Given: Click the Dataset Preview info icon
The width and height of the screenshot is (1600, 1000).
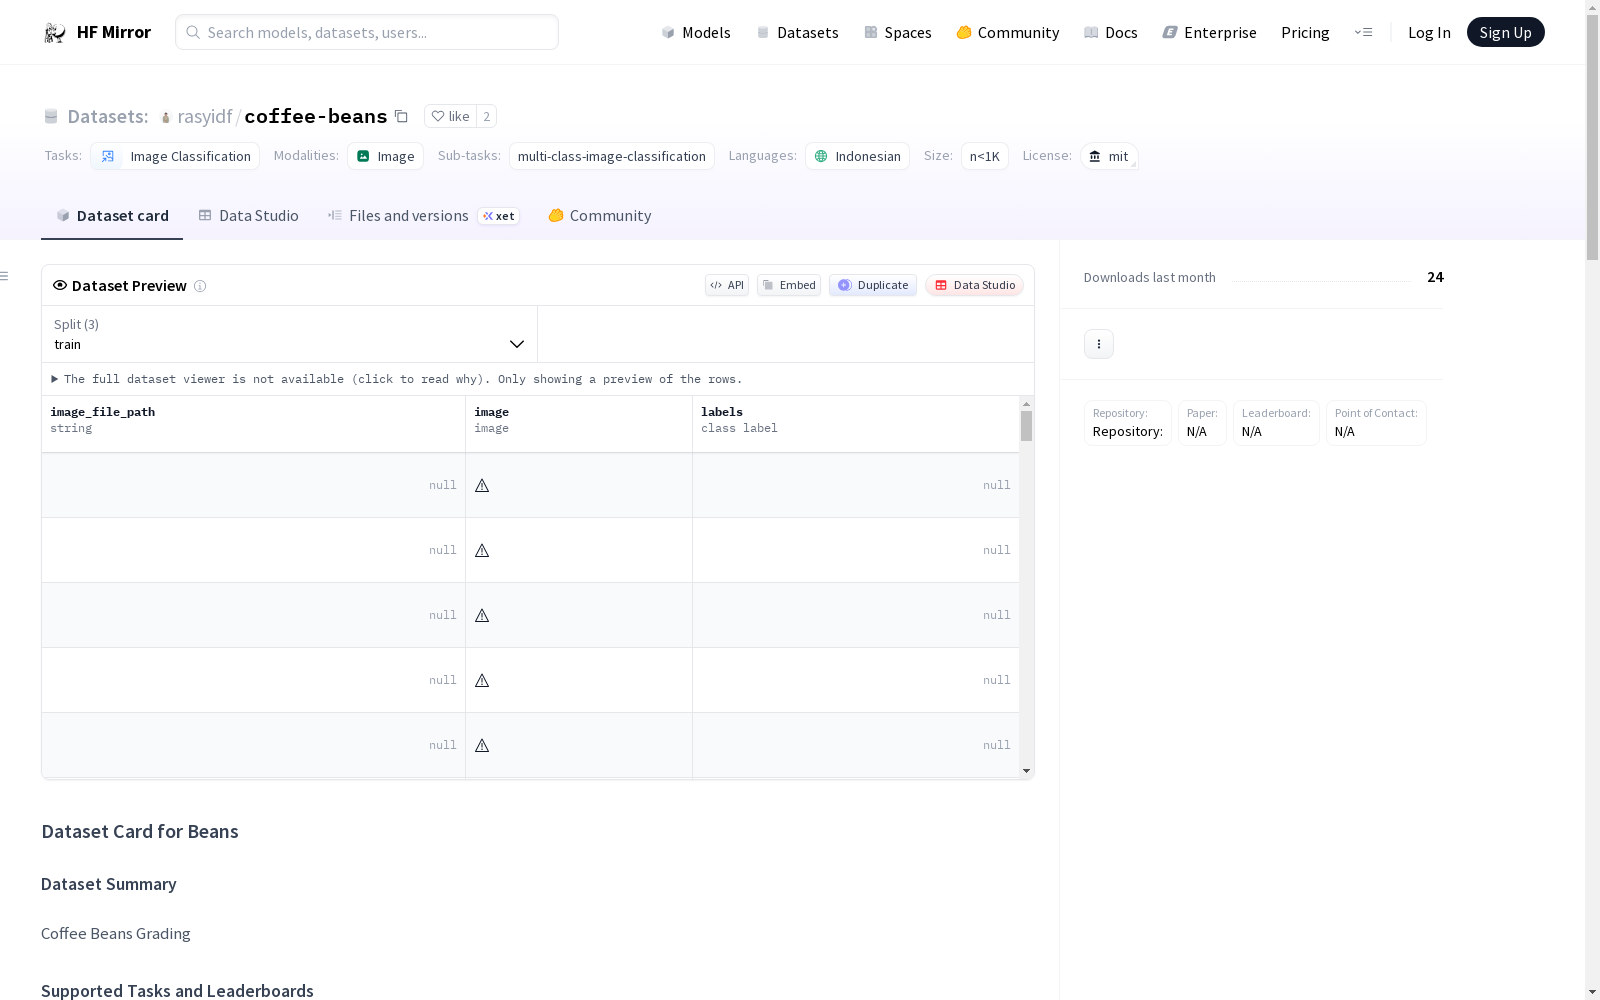Looking at the screenshot, I should click(x=200, y=286).
